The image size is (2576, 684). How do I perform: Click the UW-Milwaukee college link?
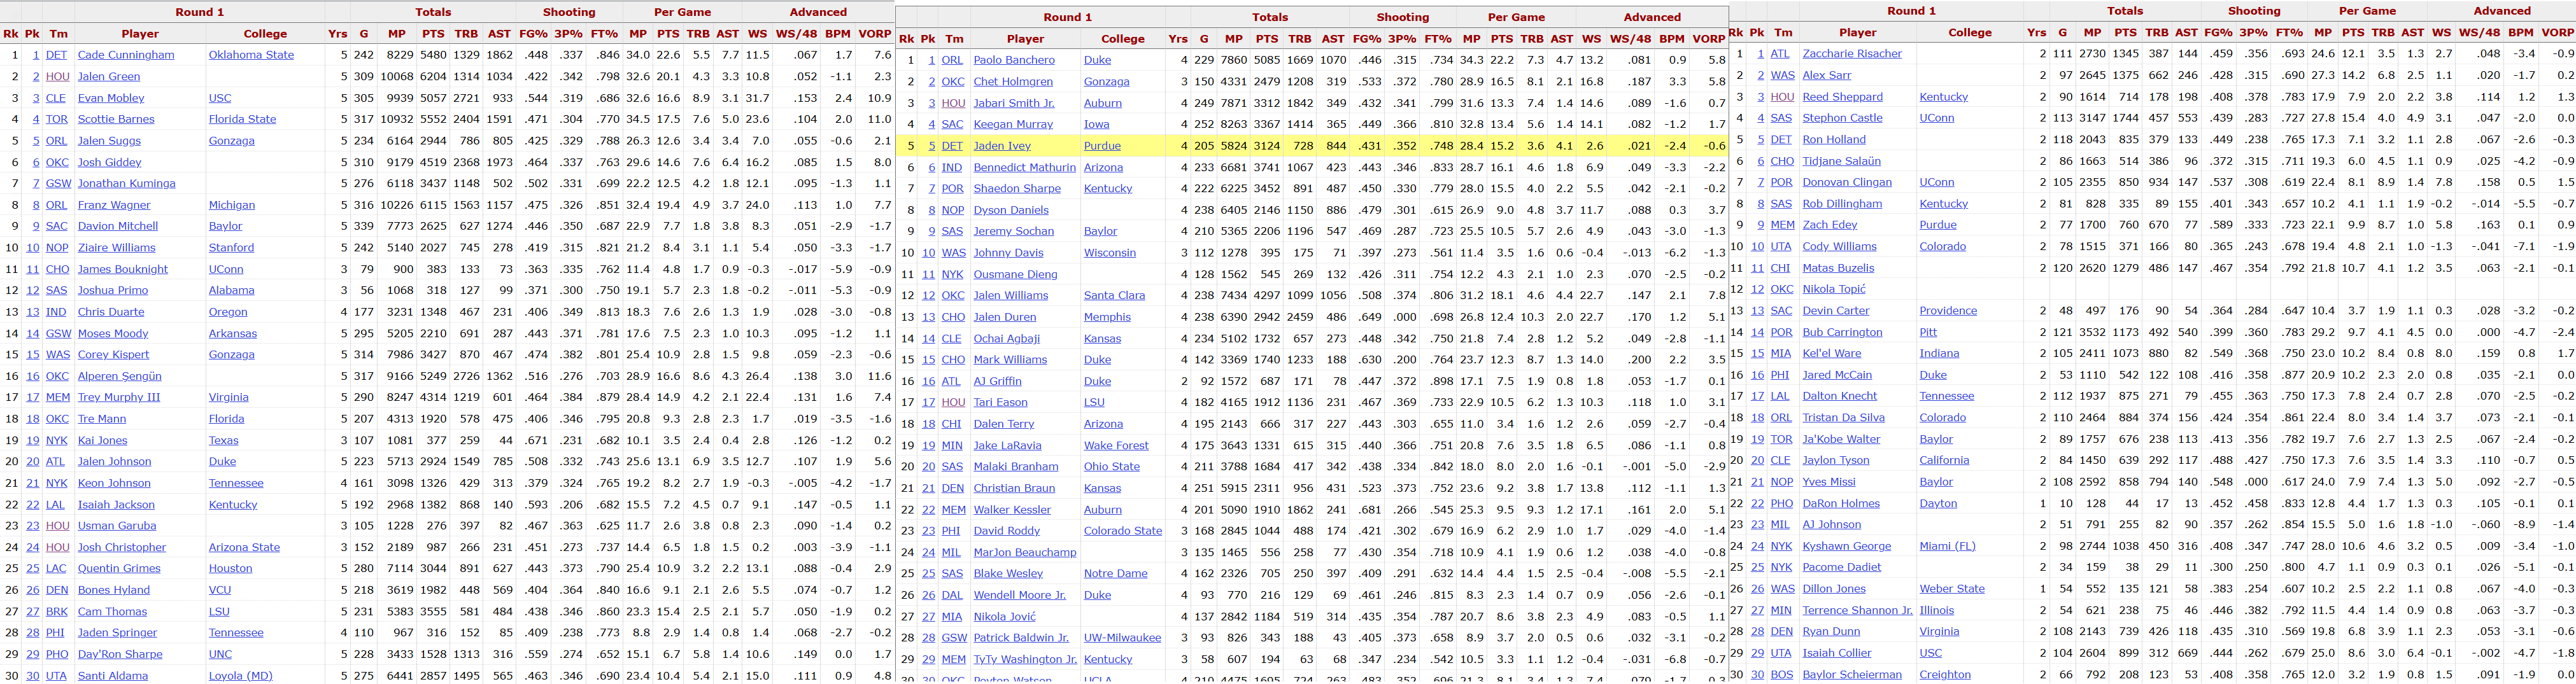coord(1122,637)
